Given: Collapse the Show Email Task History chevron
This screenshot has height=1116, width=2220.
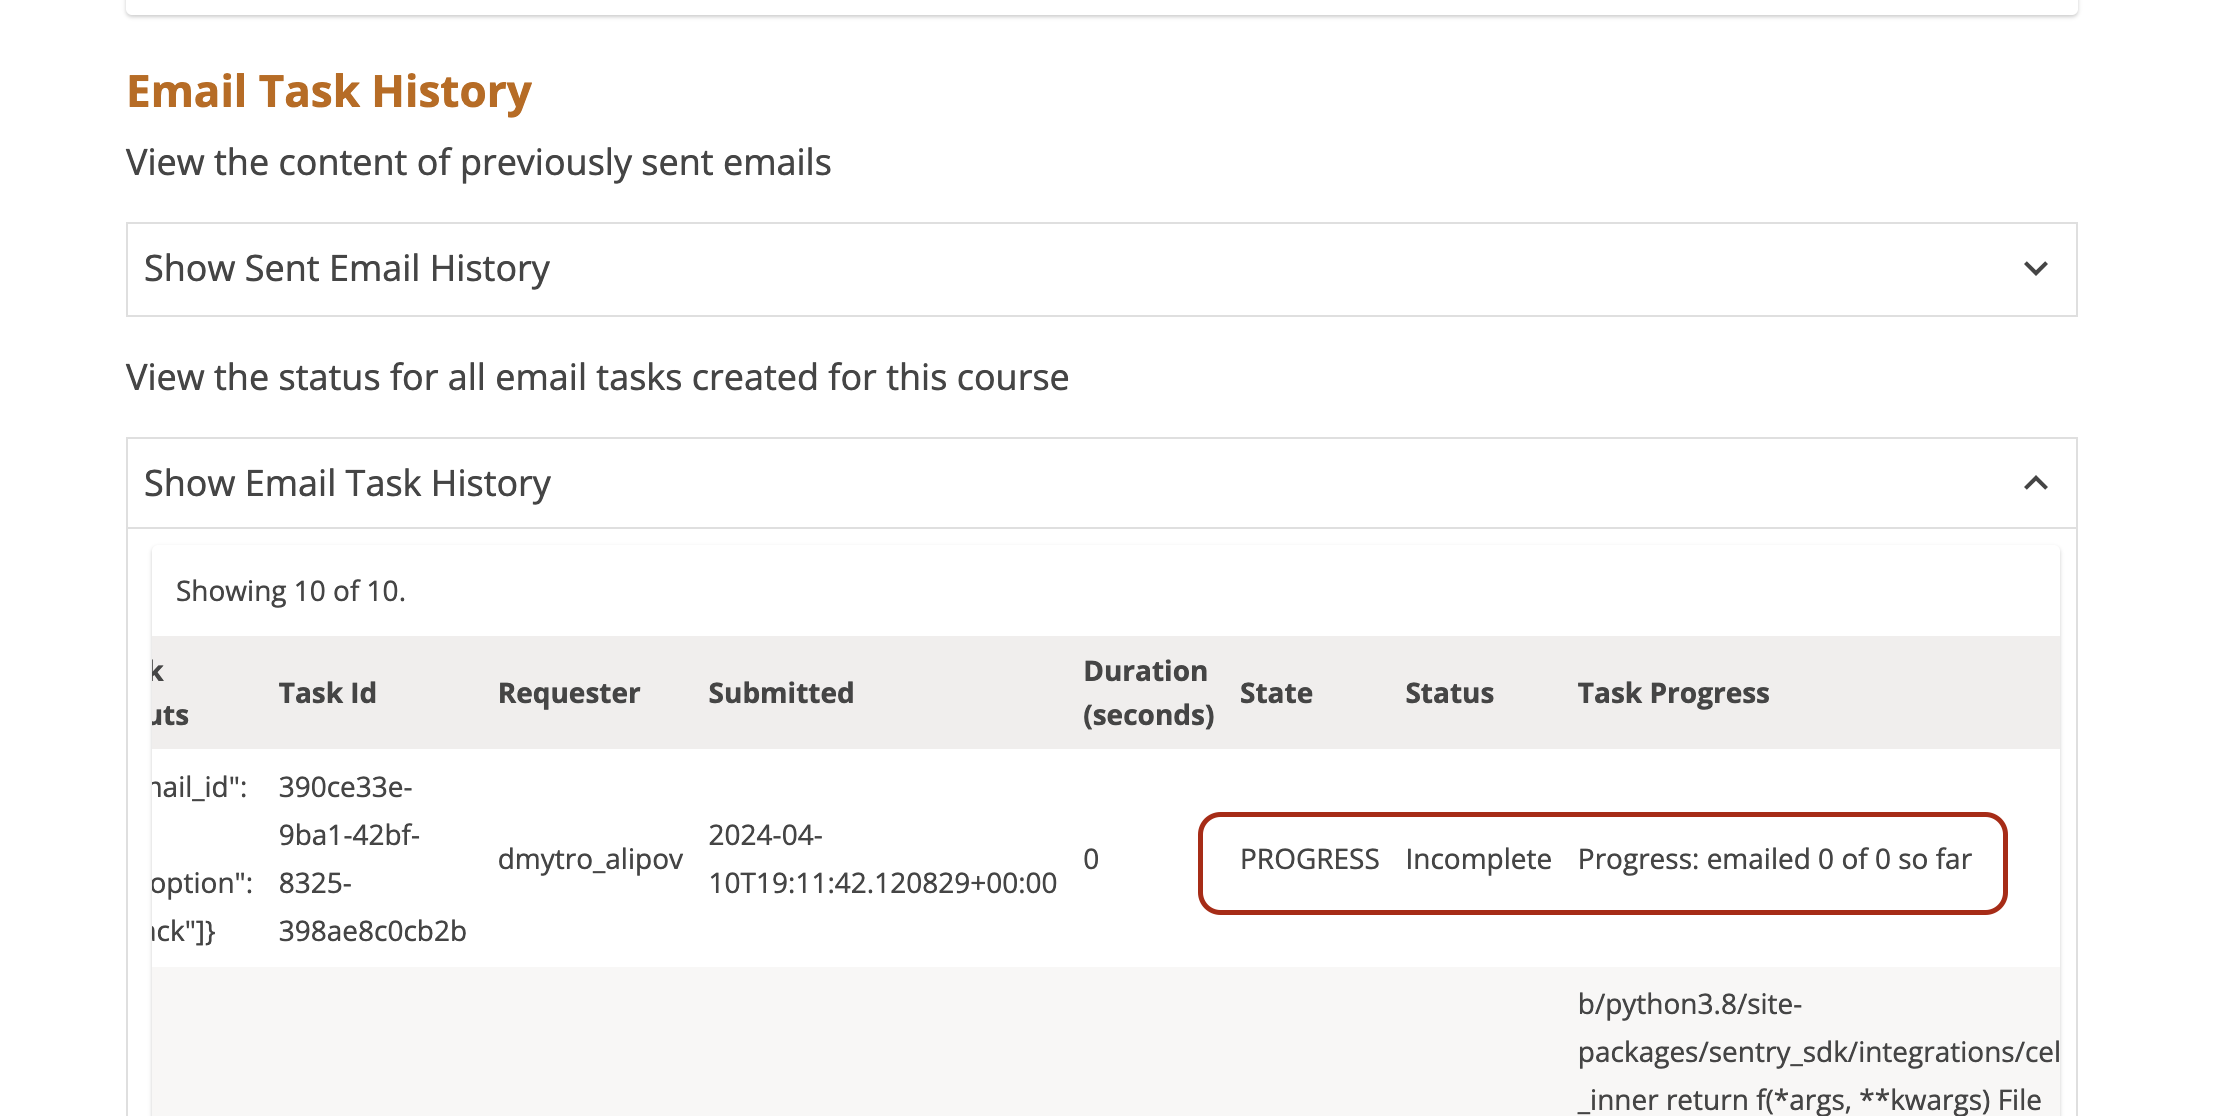Looking at the screenshot, I should point(2035,484).
